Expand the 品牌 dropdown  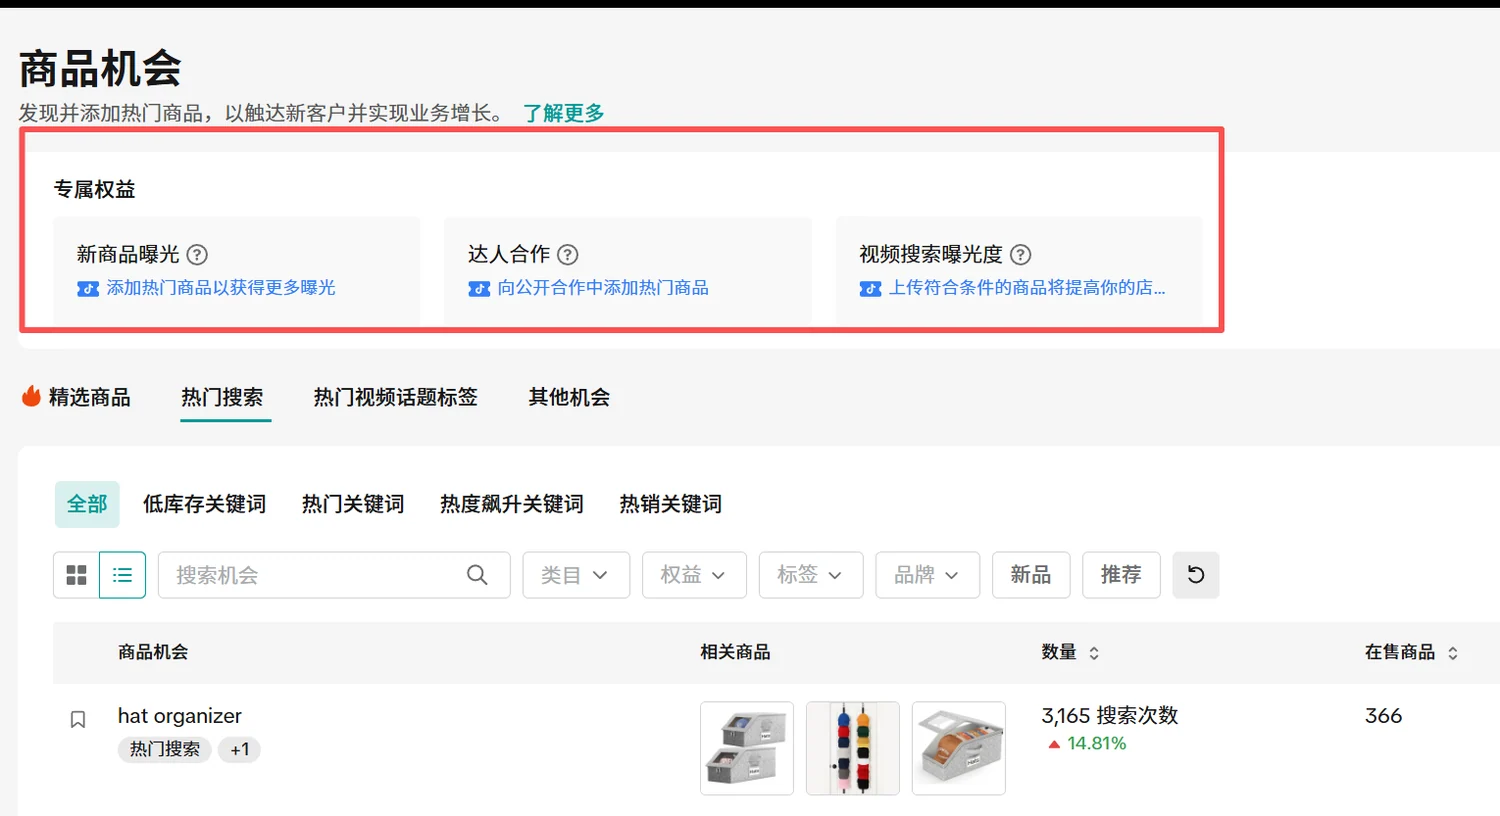(927, 575)
